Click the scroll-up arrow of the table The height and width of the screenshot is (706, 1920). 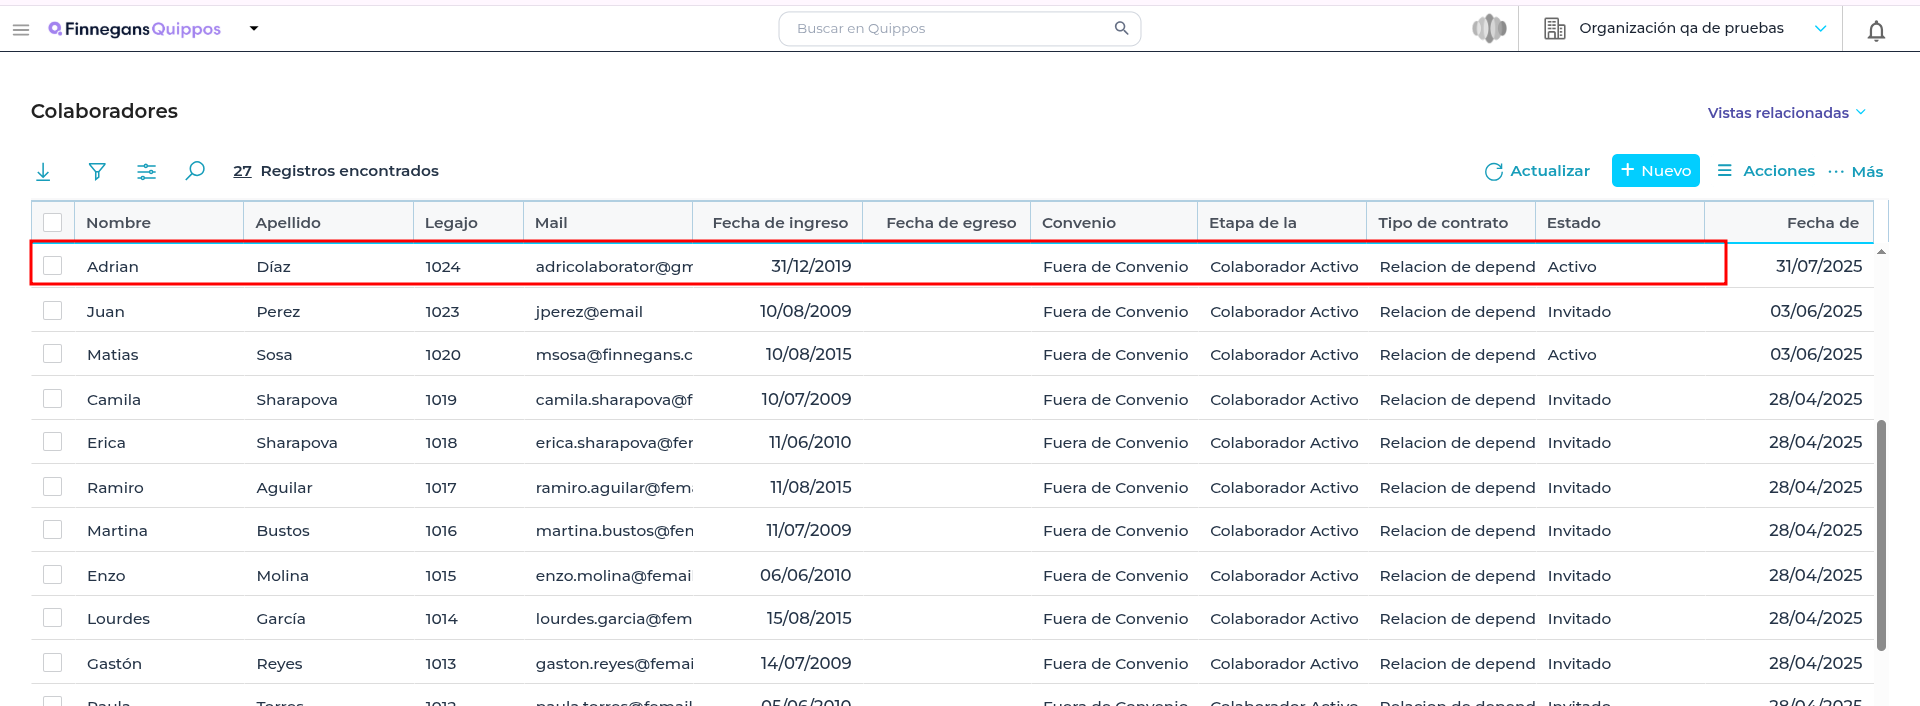pyautogui.click(x=1881, y=252)
